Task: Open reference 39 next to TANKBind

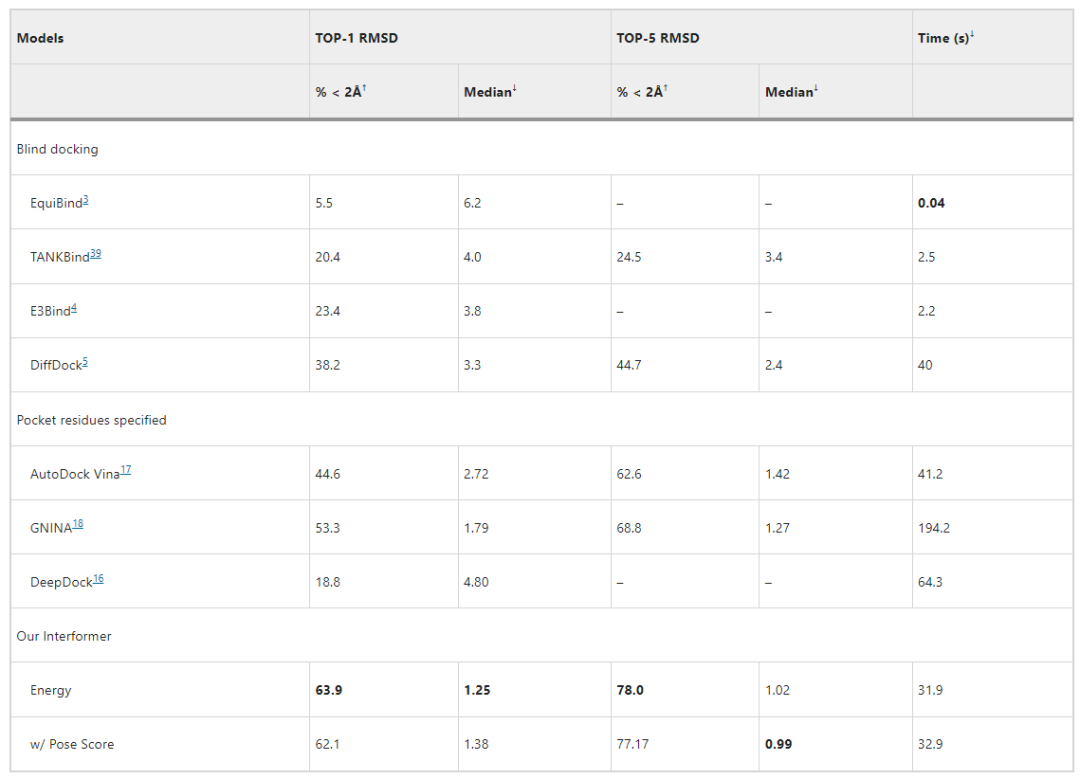Action: 95,254
